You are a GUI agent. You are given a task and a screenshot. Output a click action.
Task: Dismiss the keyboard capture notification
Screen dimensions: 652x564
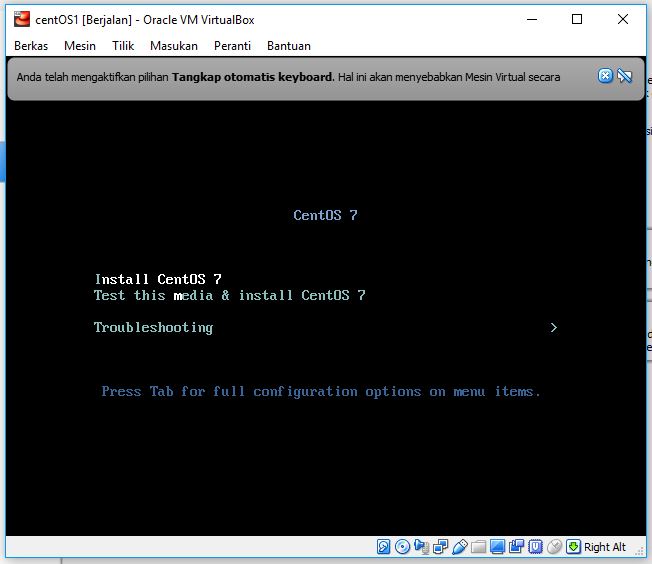click(x=605, y=76)
